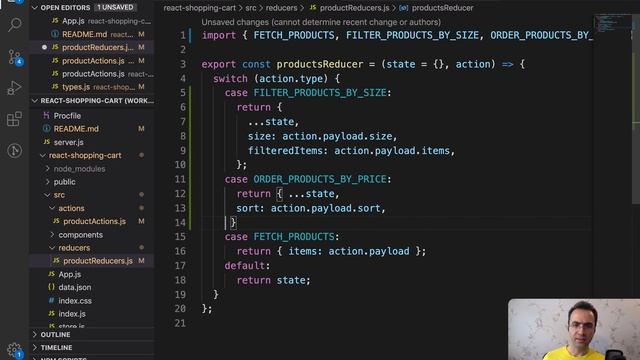Image resolution: width=640 pixels, height=360 pixels.
Task: Open data.json in the explorer
Action: [x=75, y=287]
